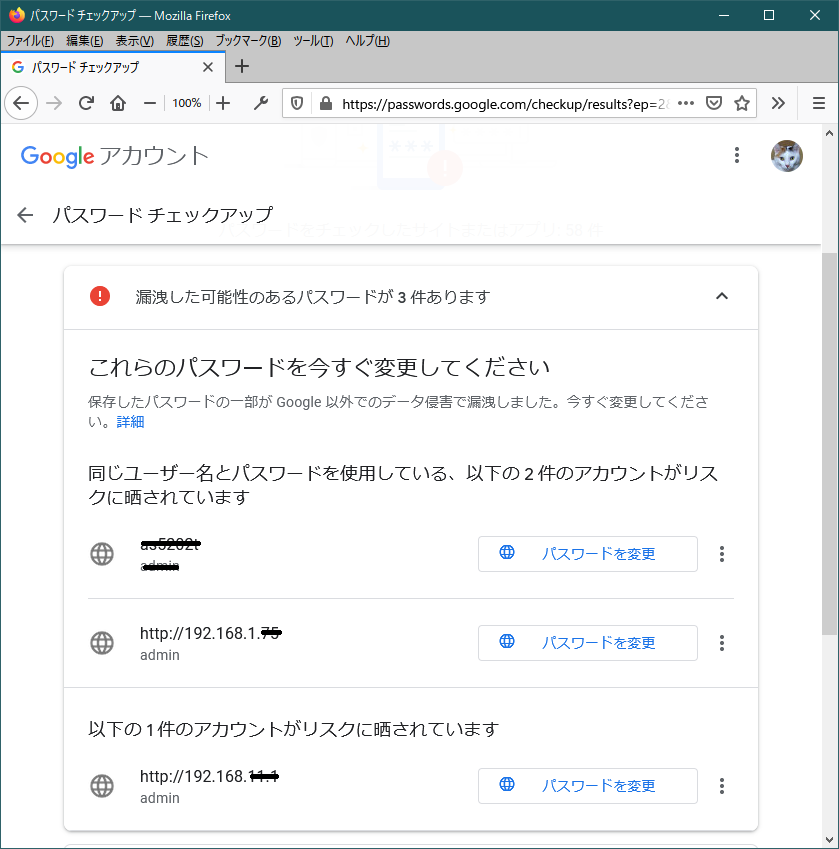Go back from パスワード チェックアップ page arrow
Screen dimensions: 839x849
25,215
